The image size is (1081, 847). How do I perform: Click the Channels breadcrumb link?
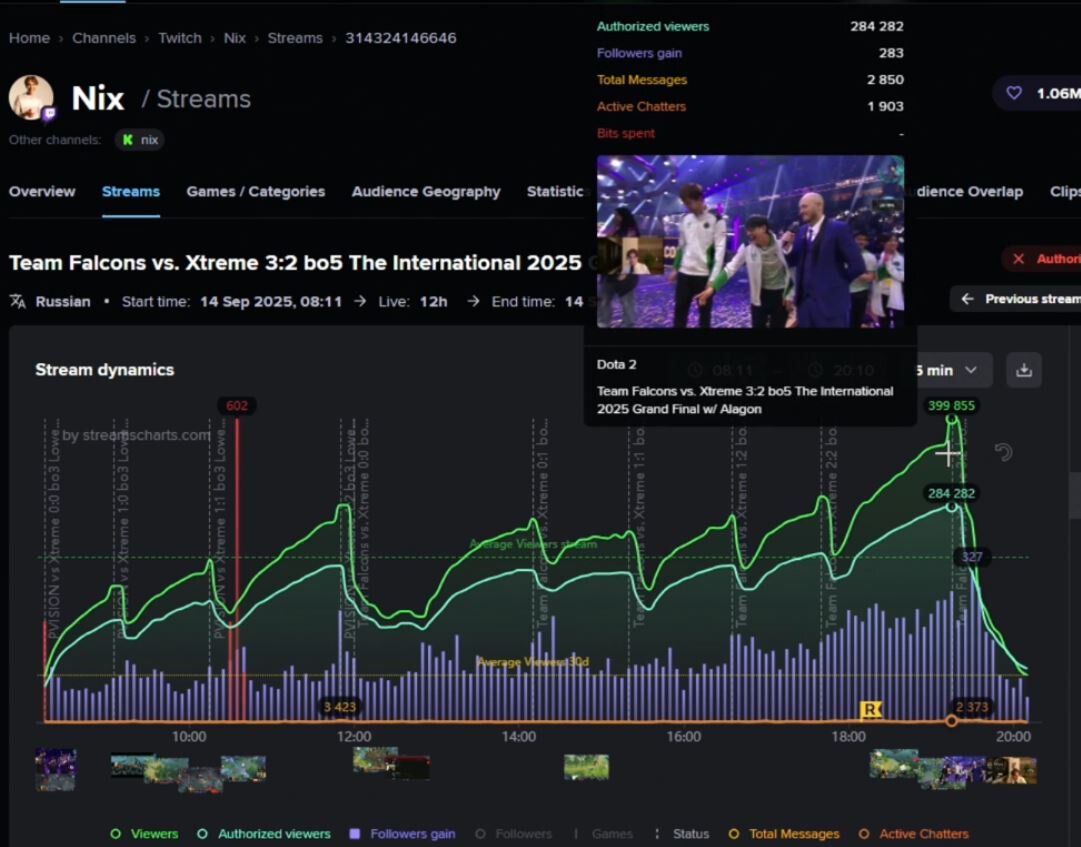pos(104,38)
